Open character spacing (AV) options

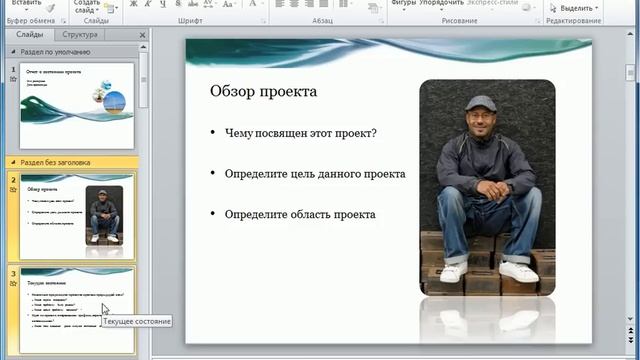point(209,4)
